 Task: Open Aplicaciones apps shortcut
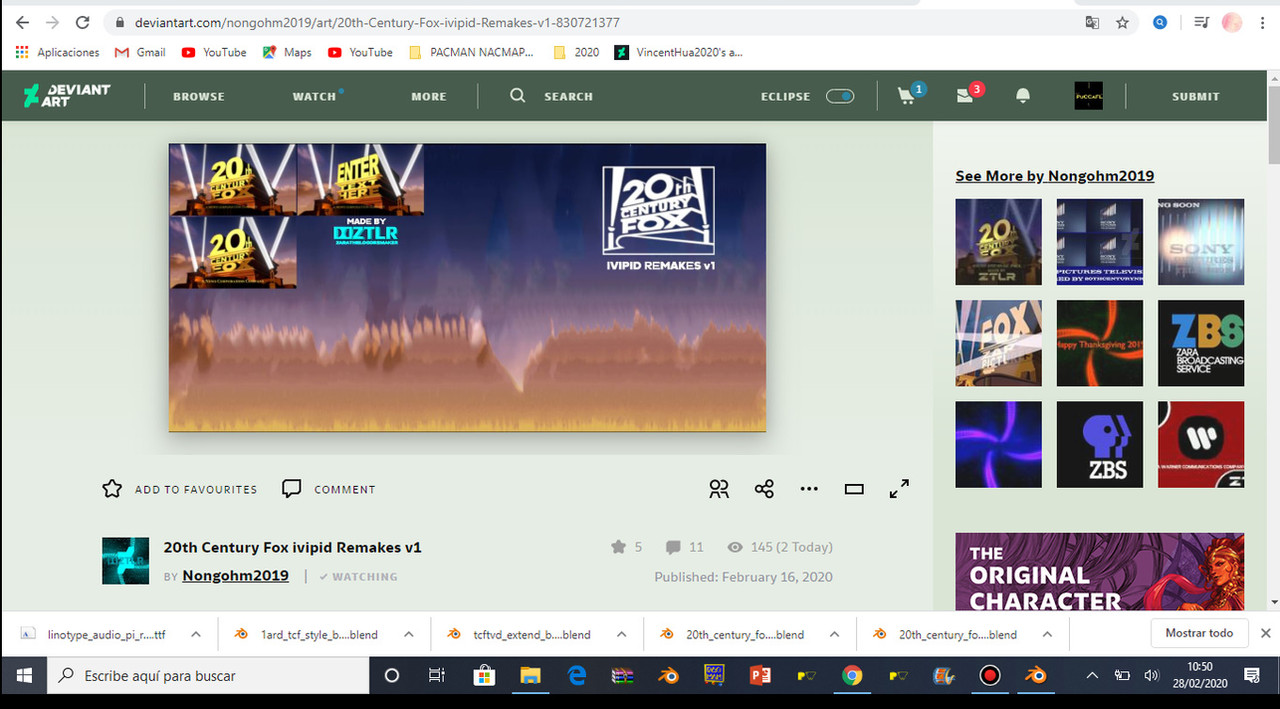(58, 52)
